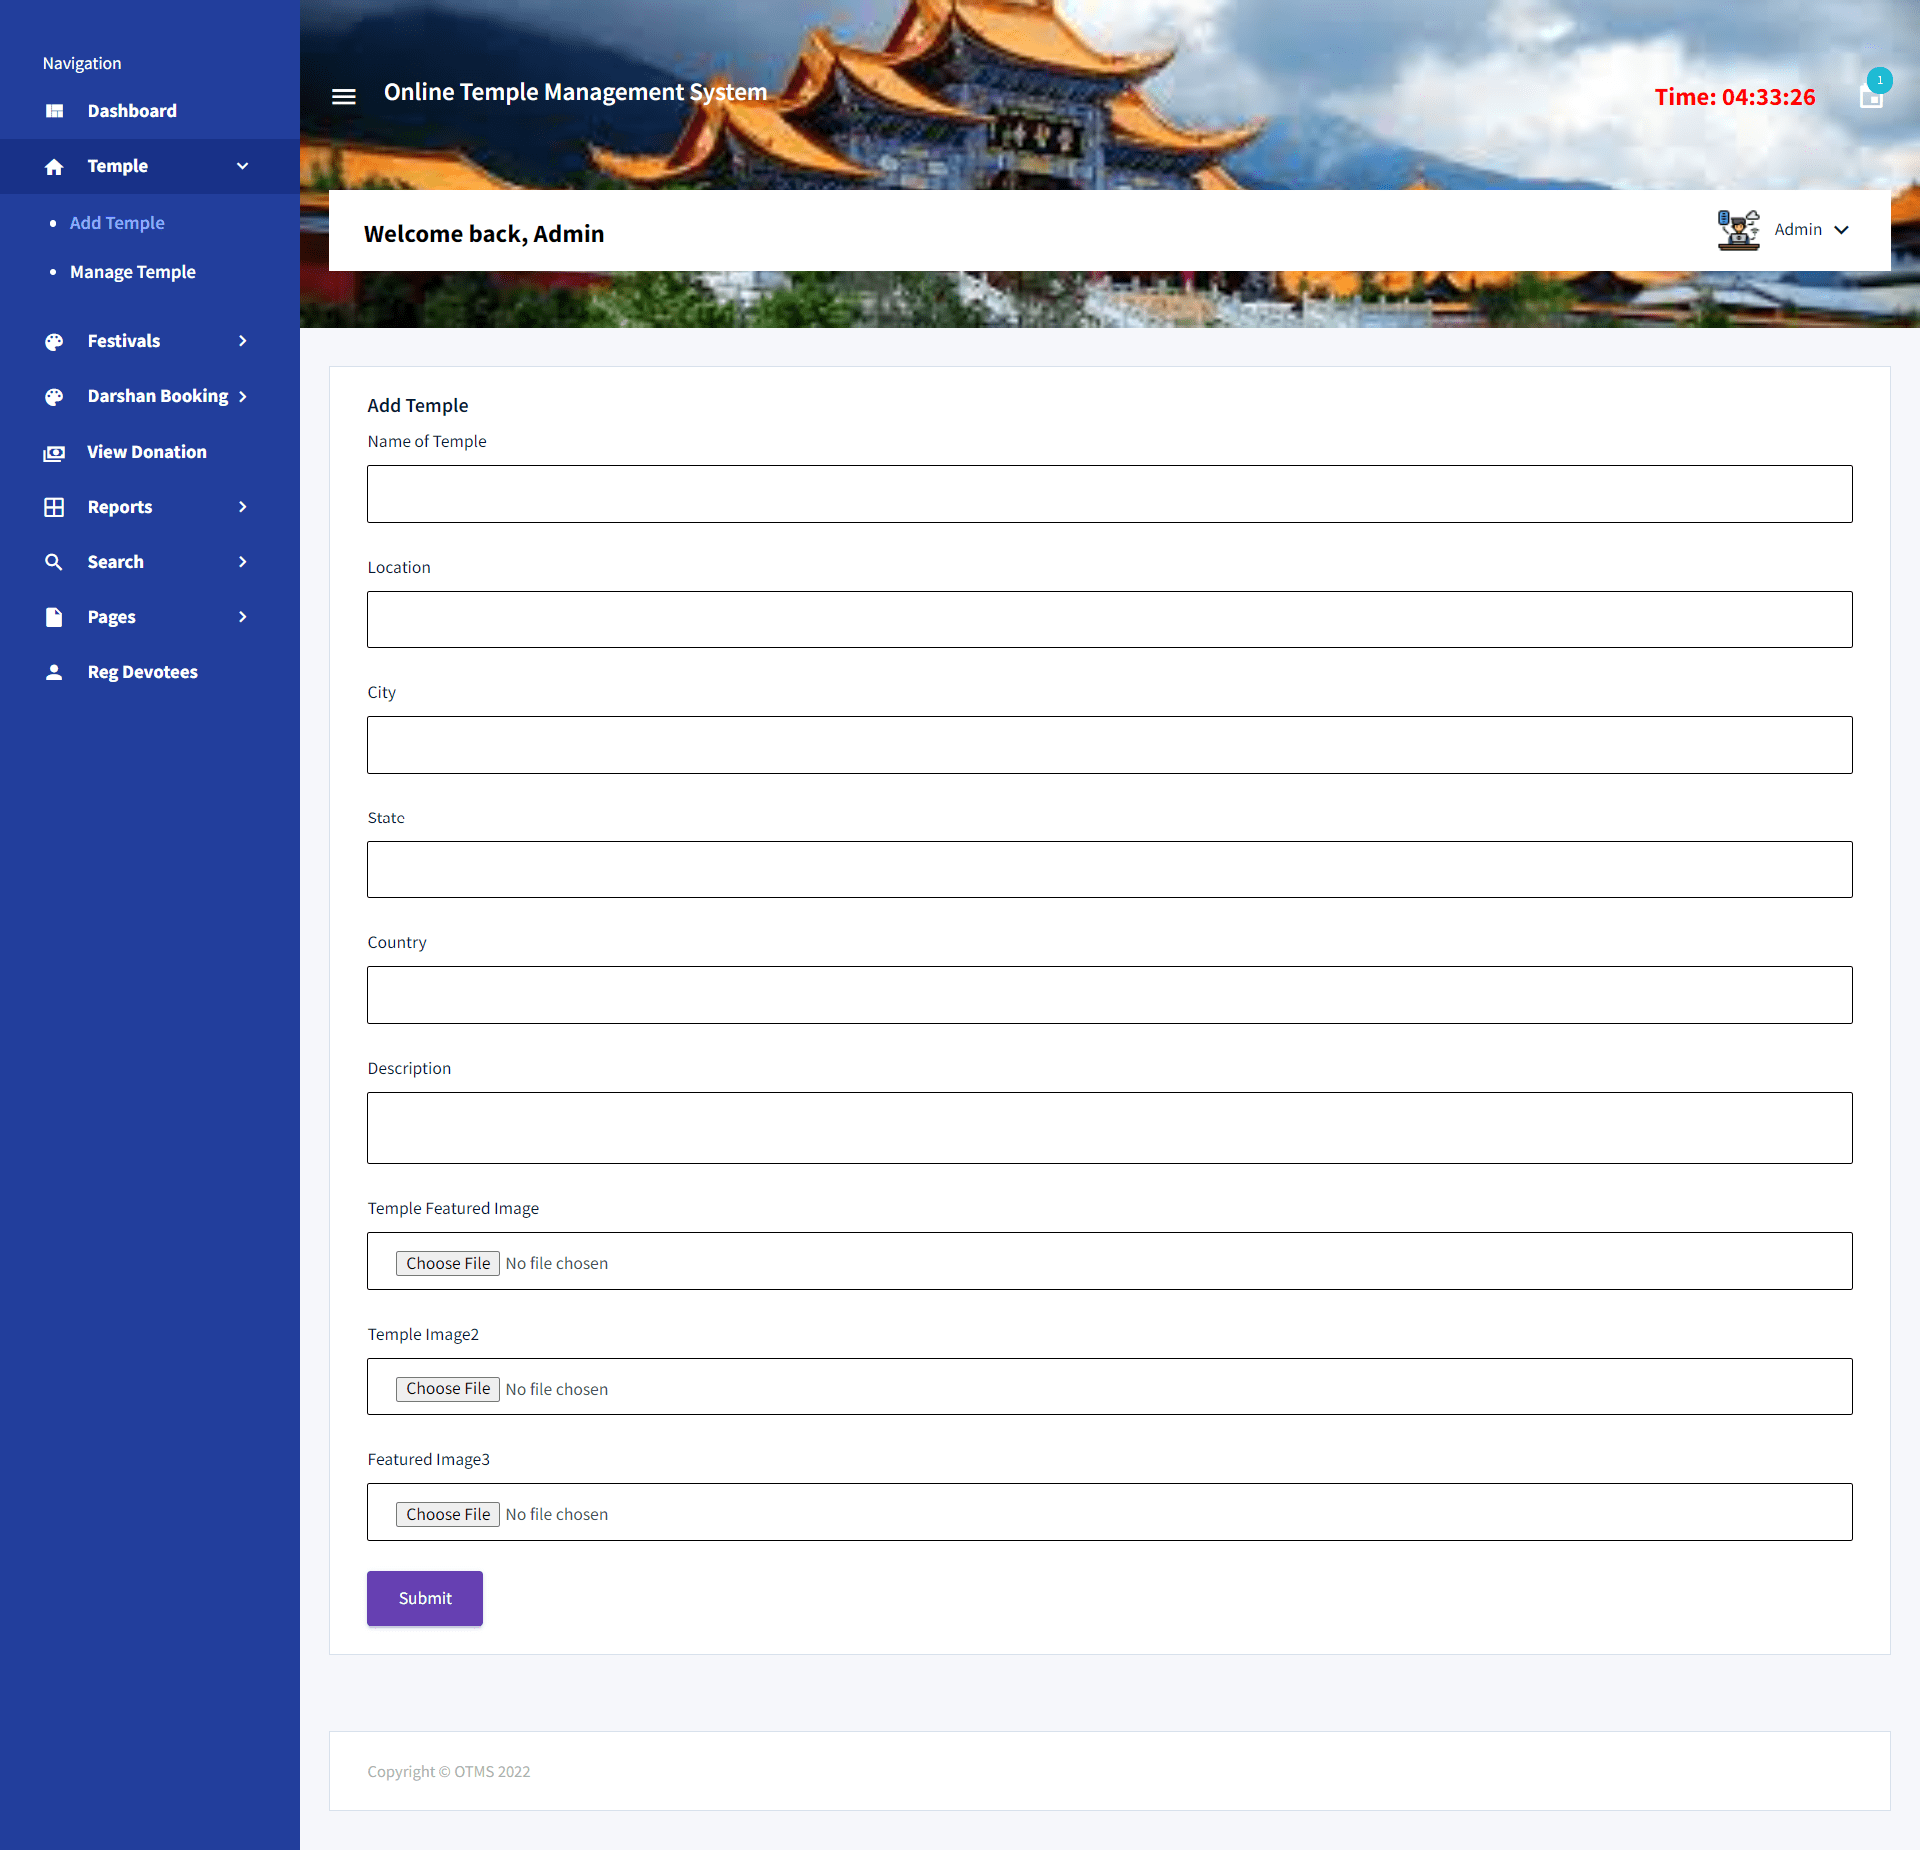Select Manage Temple in the sidebar
Image resolution: width=1920 pixels, height=1850 pixels.
[x=132, y=271]
